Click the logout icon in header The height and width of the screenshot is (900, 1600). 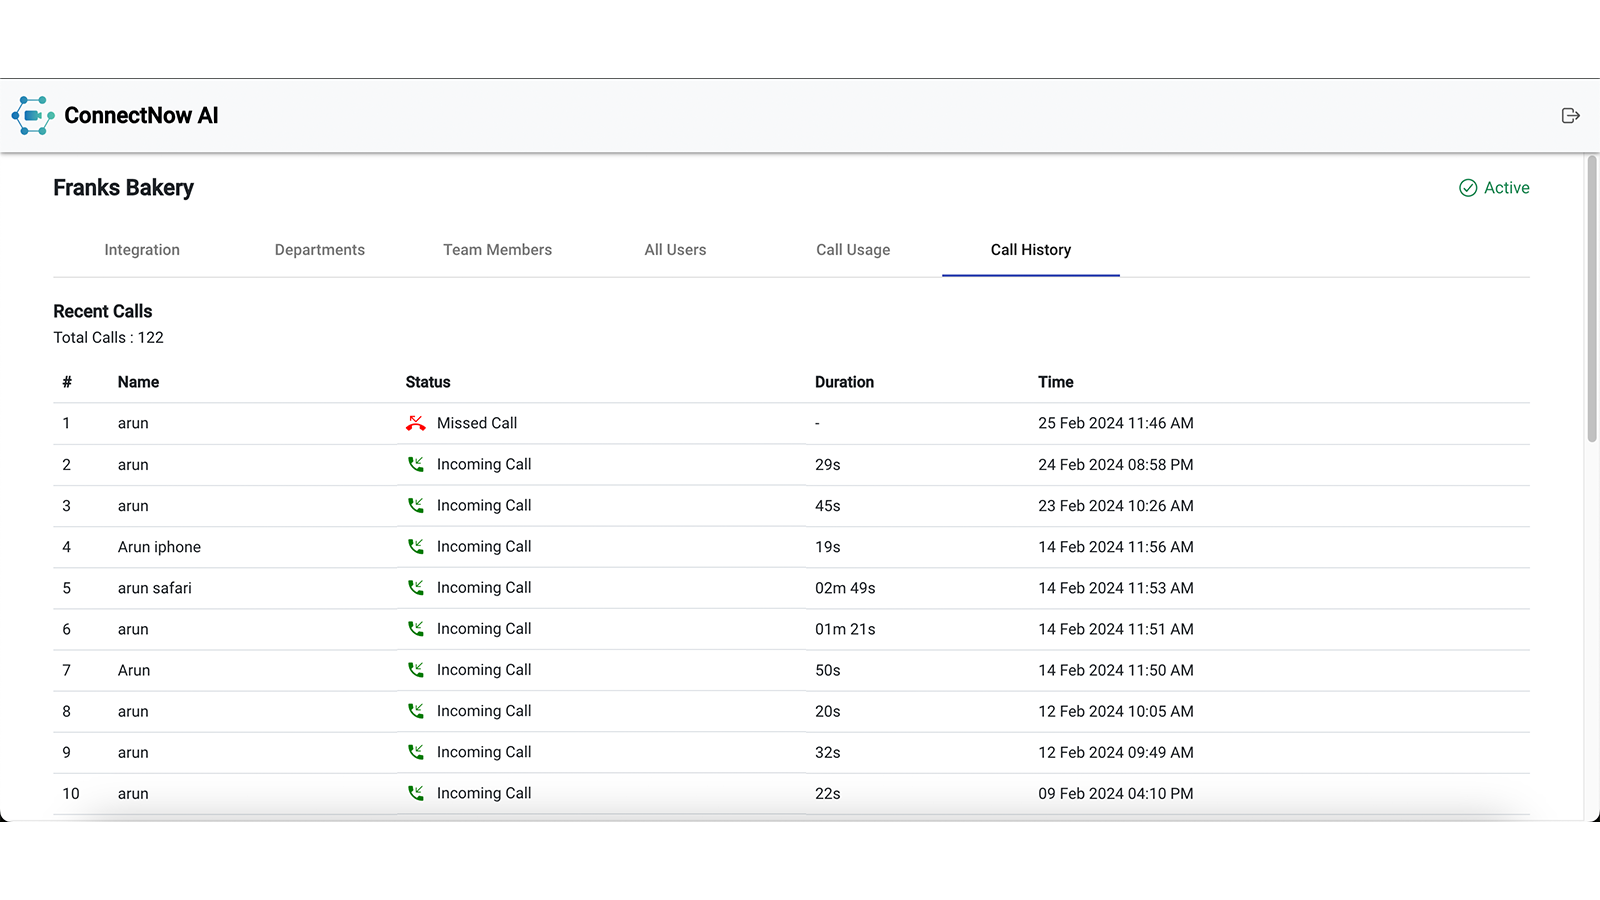[x=1570, y=116]
